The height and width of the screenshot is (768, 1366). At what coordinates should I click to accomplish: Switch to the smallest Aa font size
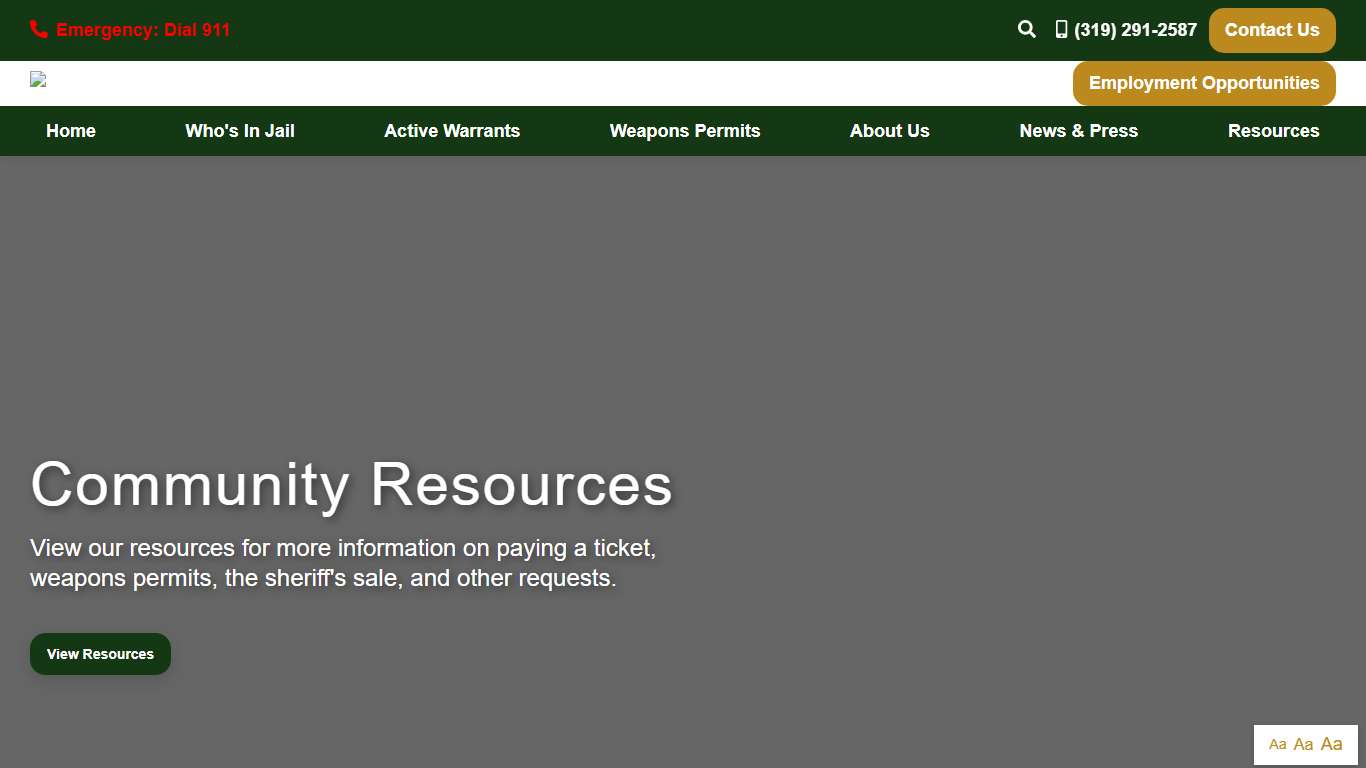coord(1277,745)
